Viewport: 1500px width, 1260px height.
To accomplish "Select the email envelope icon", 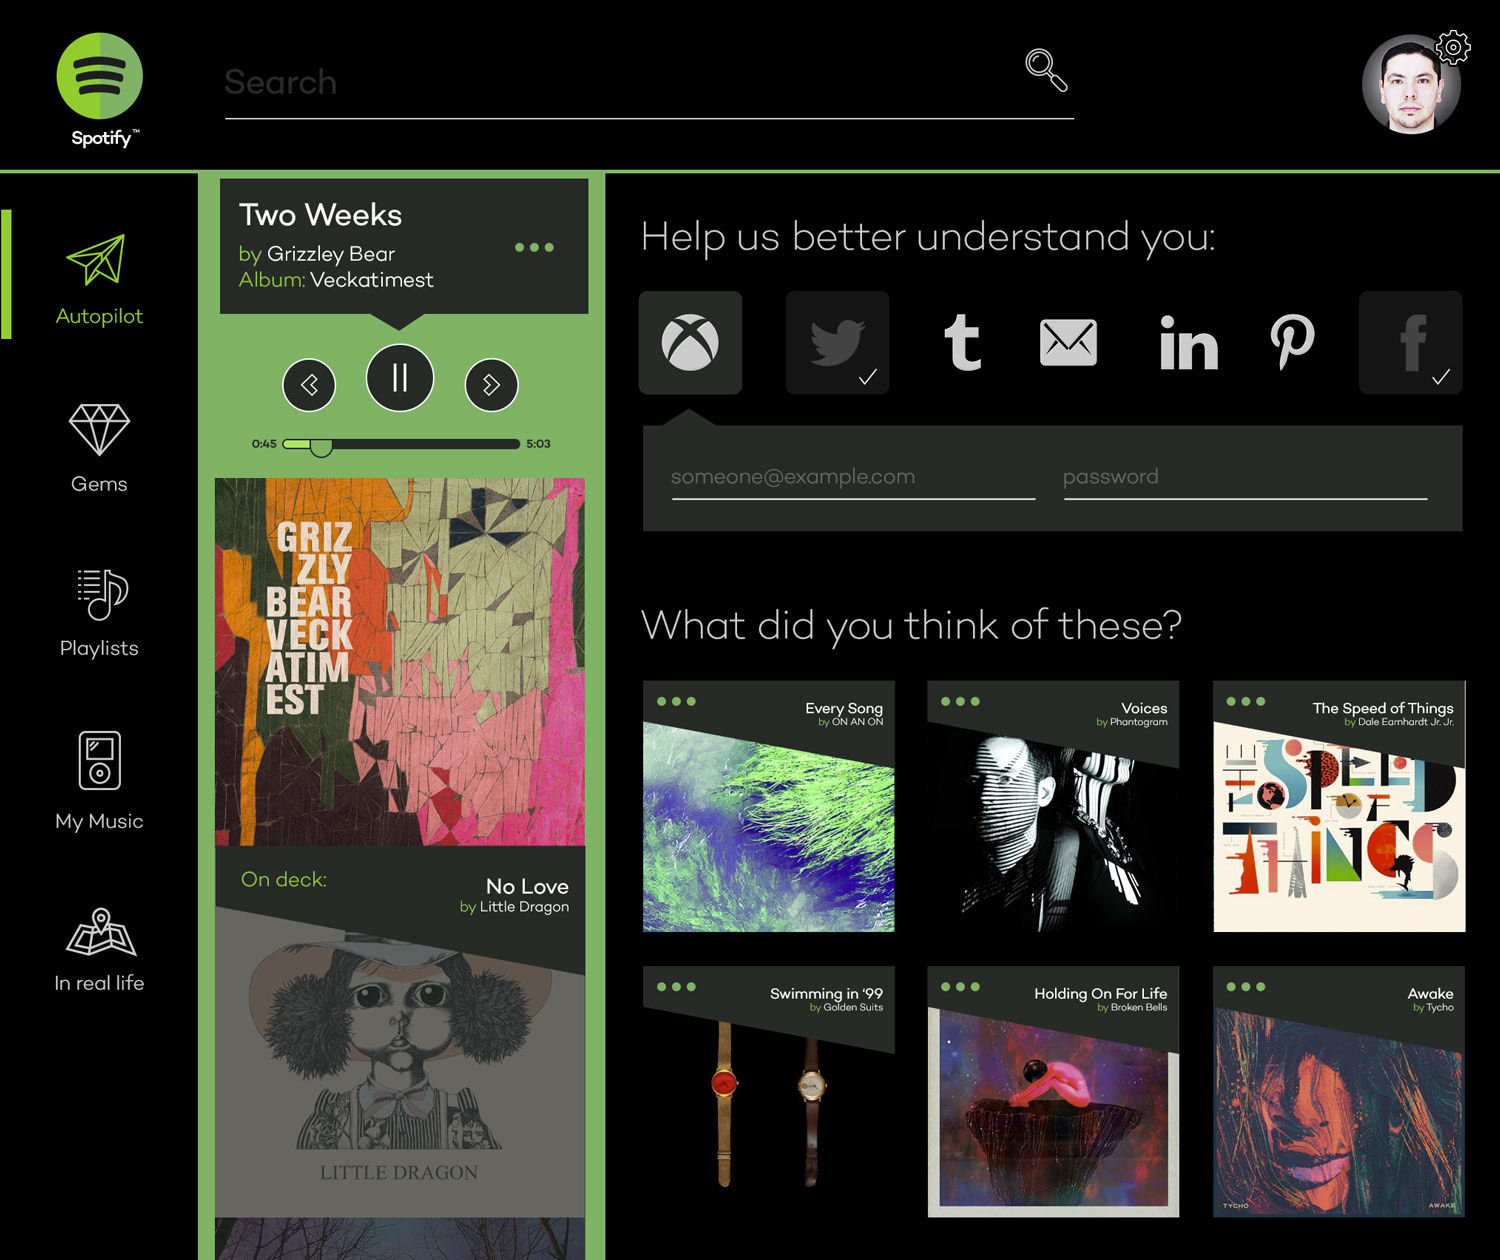I will pyautogui.click(x=1068, y=343).
